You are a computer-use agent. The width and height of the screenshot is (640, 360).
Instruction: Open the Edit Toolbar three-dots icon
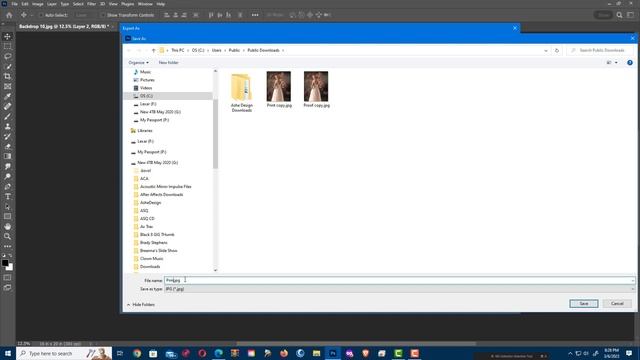coord(7,247)
